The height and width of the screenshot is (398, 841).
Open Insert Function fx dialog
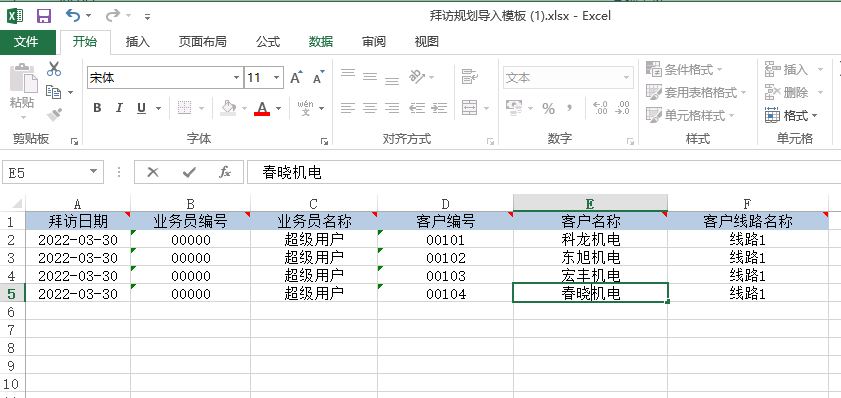click(225, 172)
